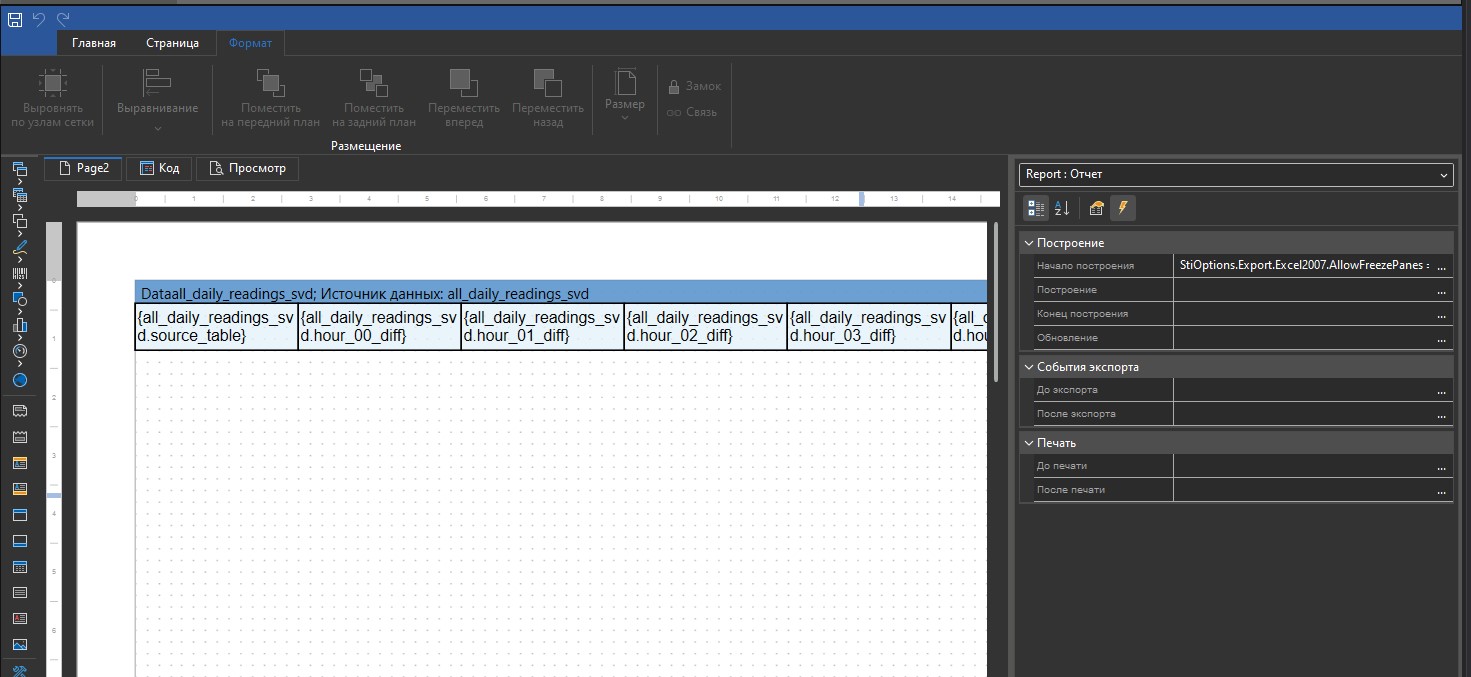Pick the line drawing primitive tool
The width and height of the screenshot is (1471, 677).
coord(20,246)
